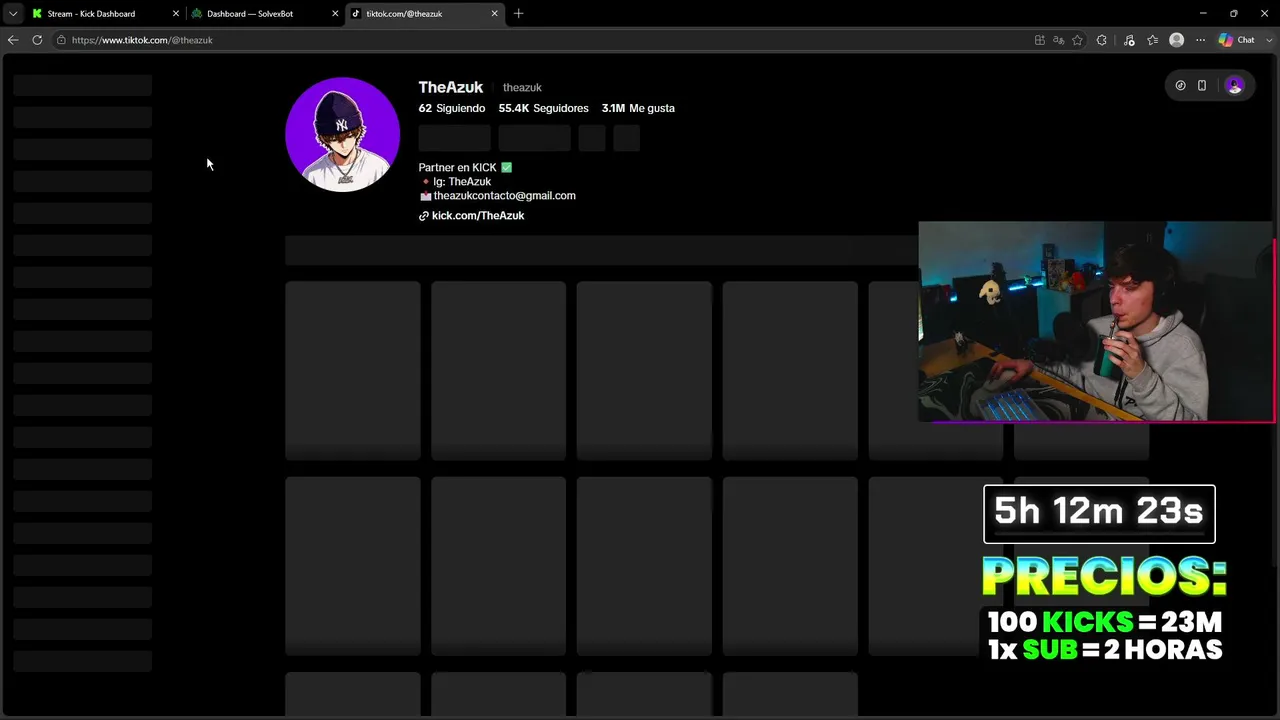1280x720 pixels.
Task: Open the browser Extensions puzzle icon
Action: tap(1102, 40)
